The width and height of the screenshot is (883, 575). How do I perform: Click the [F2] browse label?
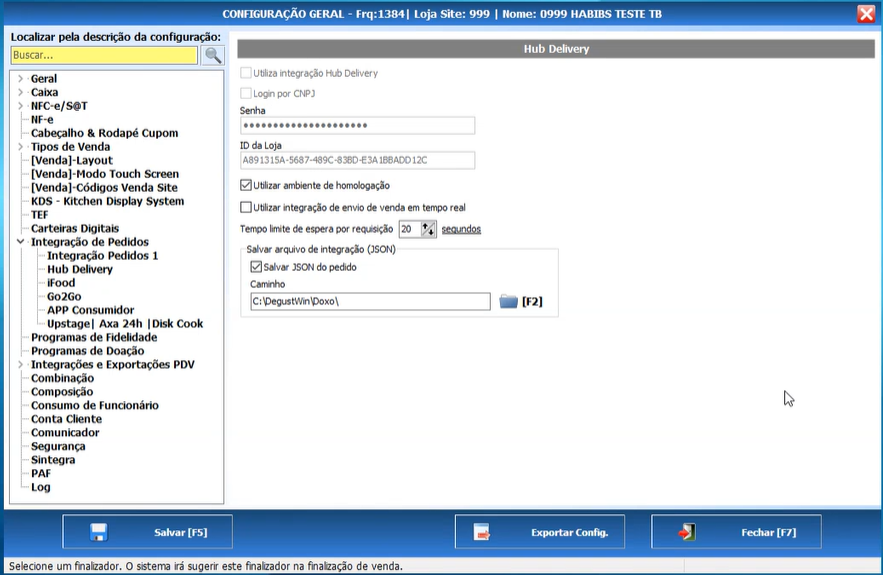pyautogui.click(x=532, y=301)
